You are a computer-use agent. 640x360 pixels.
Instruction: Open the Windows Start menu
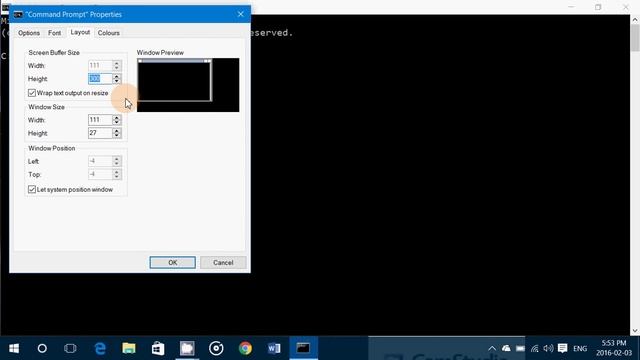click(14, 348)
